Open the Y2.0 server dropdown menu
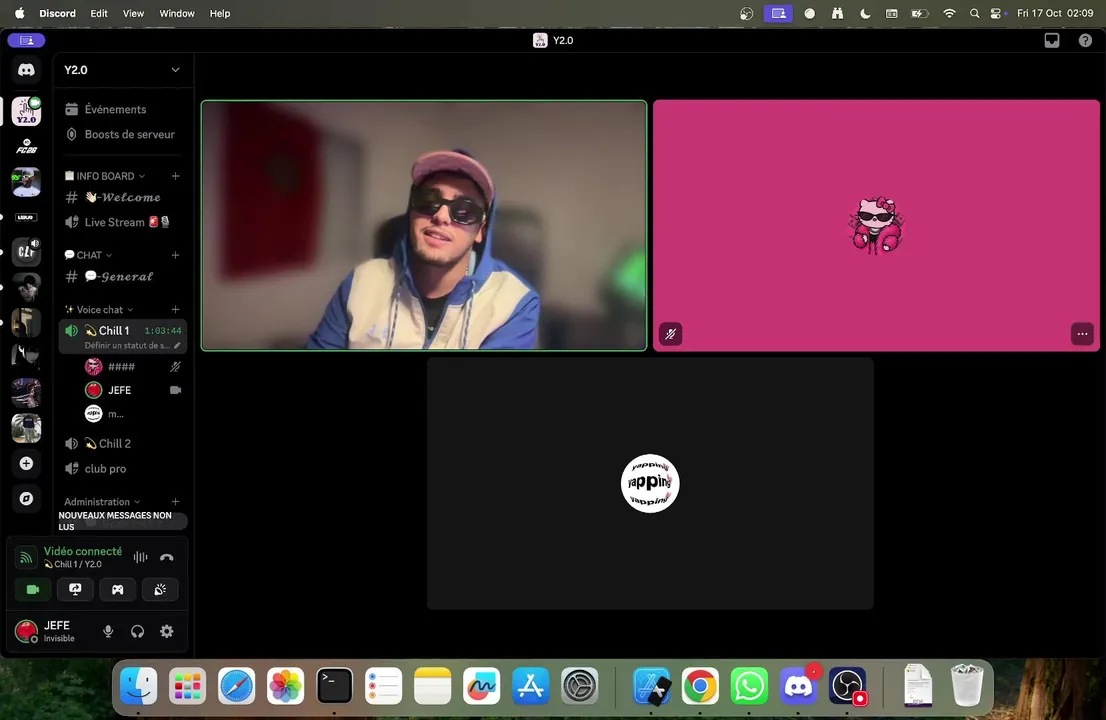The image size is (1106, 720). tap(176, 70)
